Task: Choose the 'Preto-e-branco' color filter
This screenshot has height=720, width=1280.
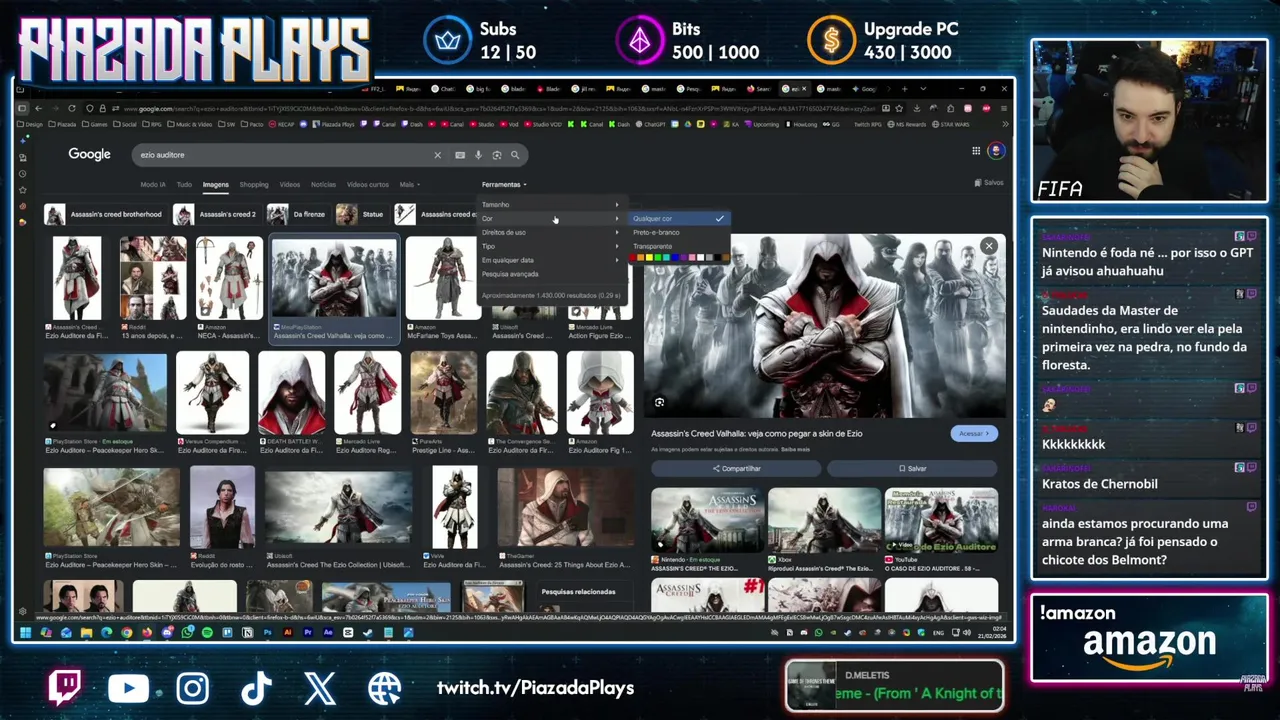Action: 656,232
